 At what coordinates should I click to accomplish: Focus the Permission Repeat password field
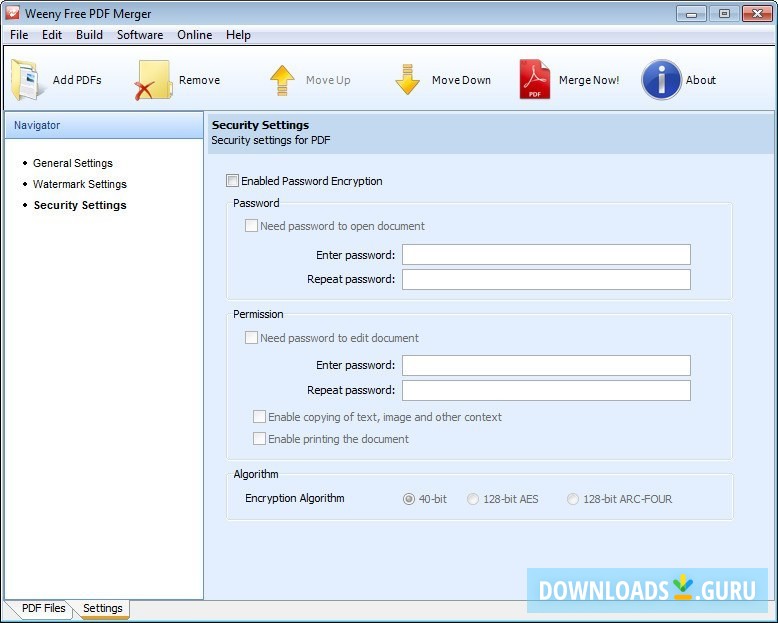coord(546,390)
